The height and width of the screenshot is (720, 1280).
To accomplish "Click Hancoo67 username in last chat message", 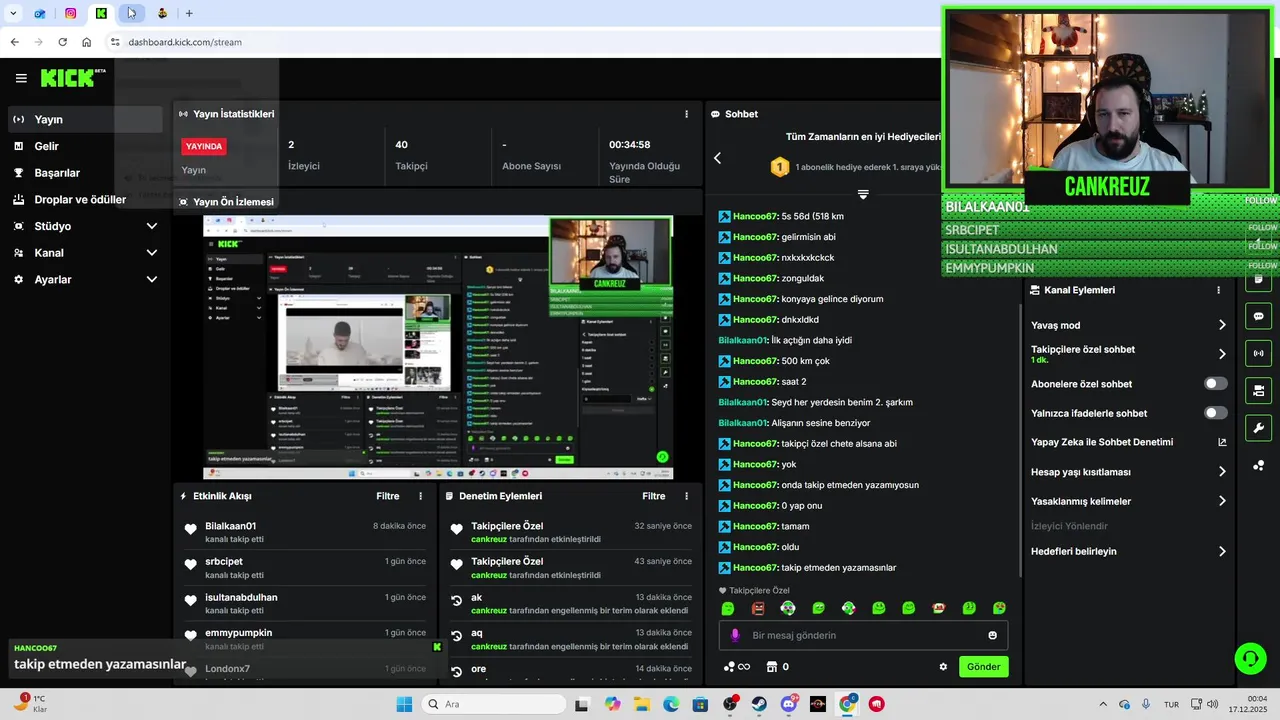I will click(755, 568).
